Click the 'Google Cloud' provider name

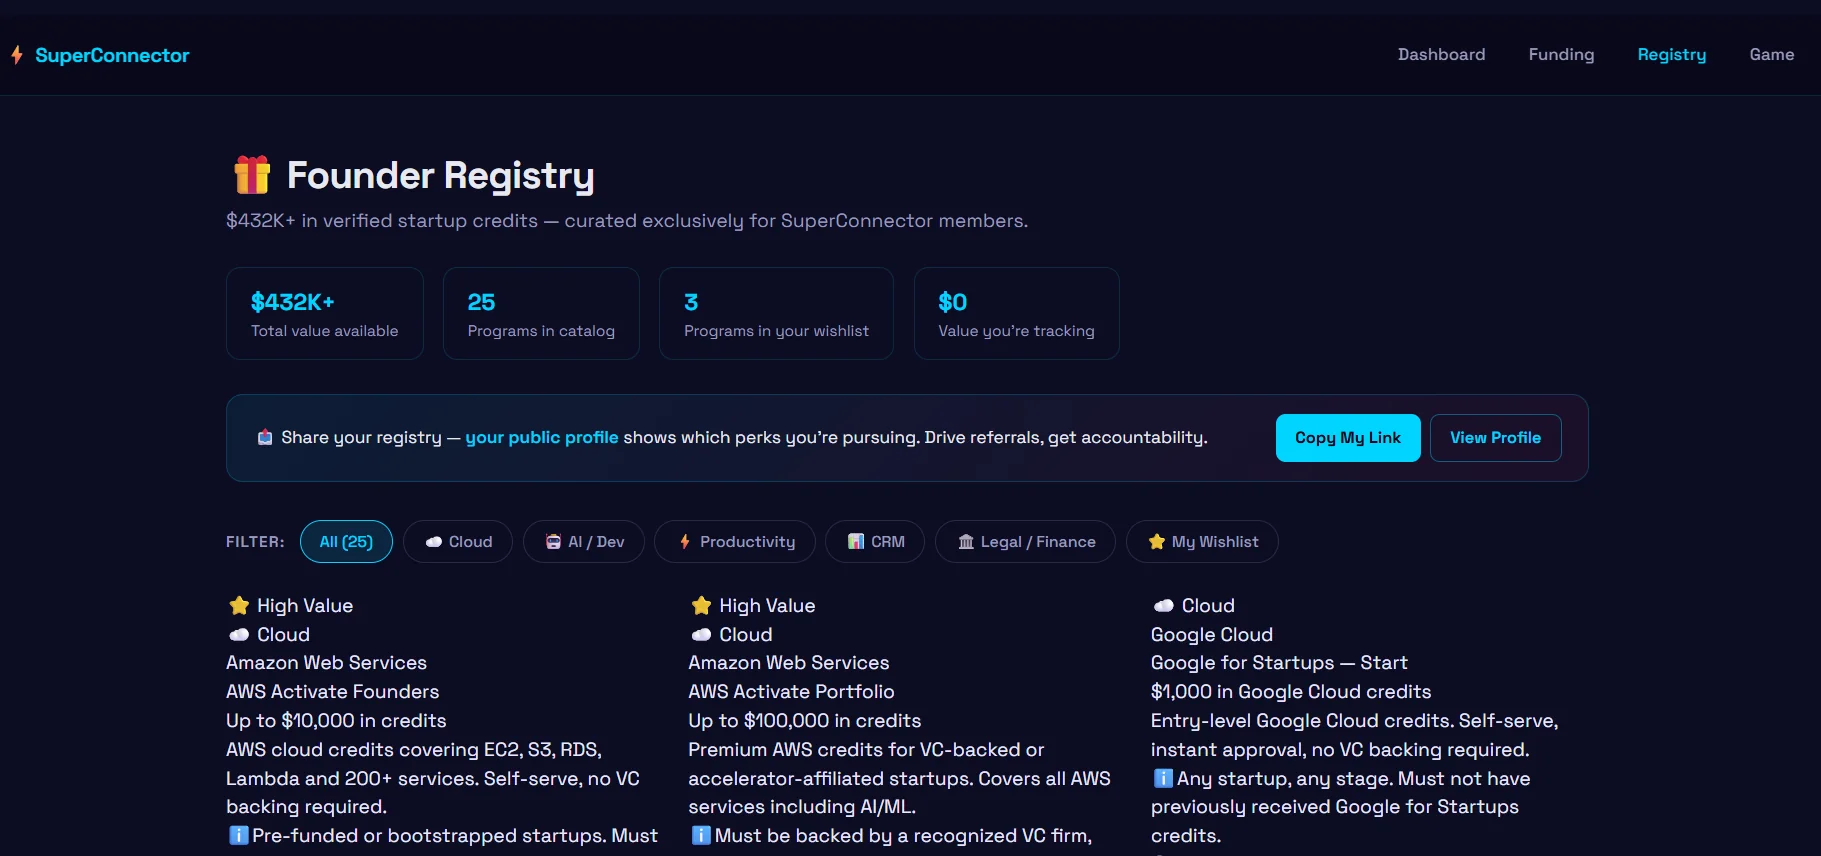[x=1212, y=635]
